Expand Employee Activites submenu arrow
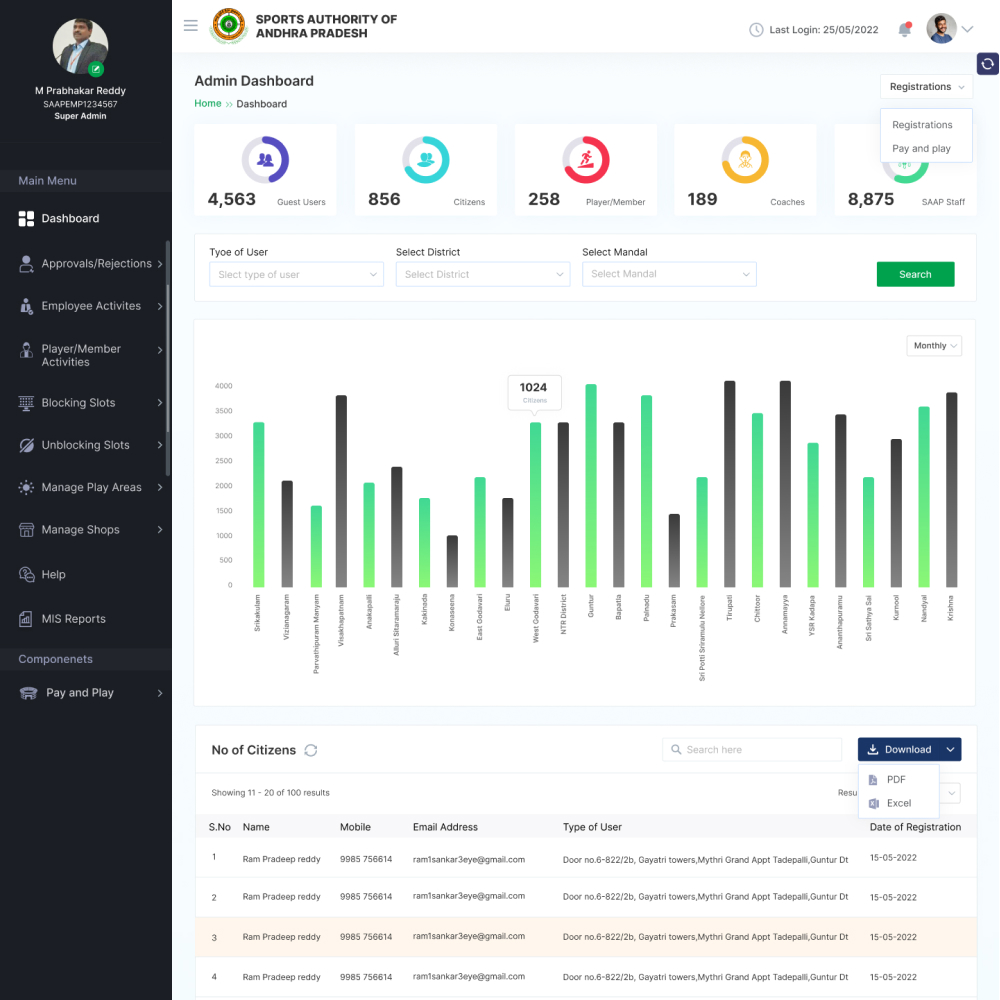This screenshot has height=1000, width=1000. (160, 306)
